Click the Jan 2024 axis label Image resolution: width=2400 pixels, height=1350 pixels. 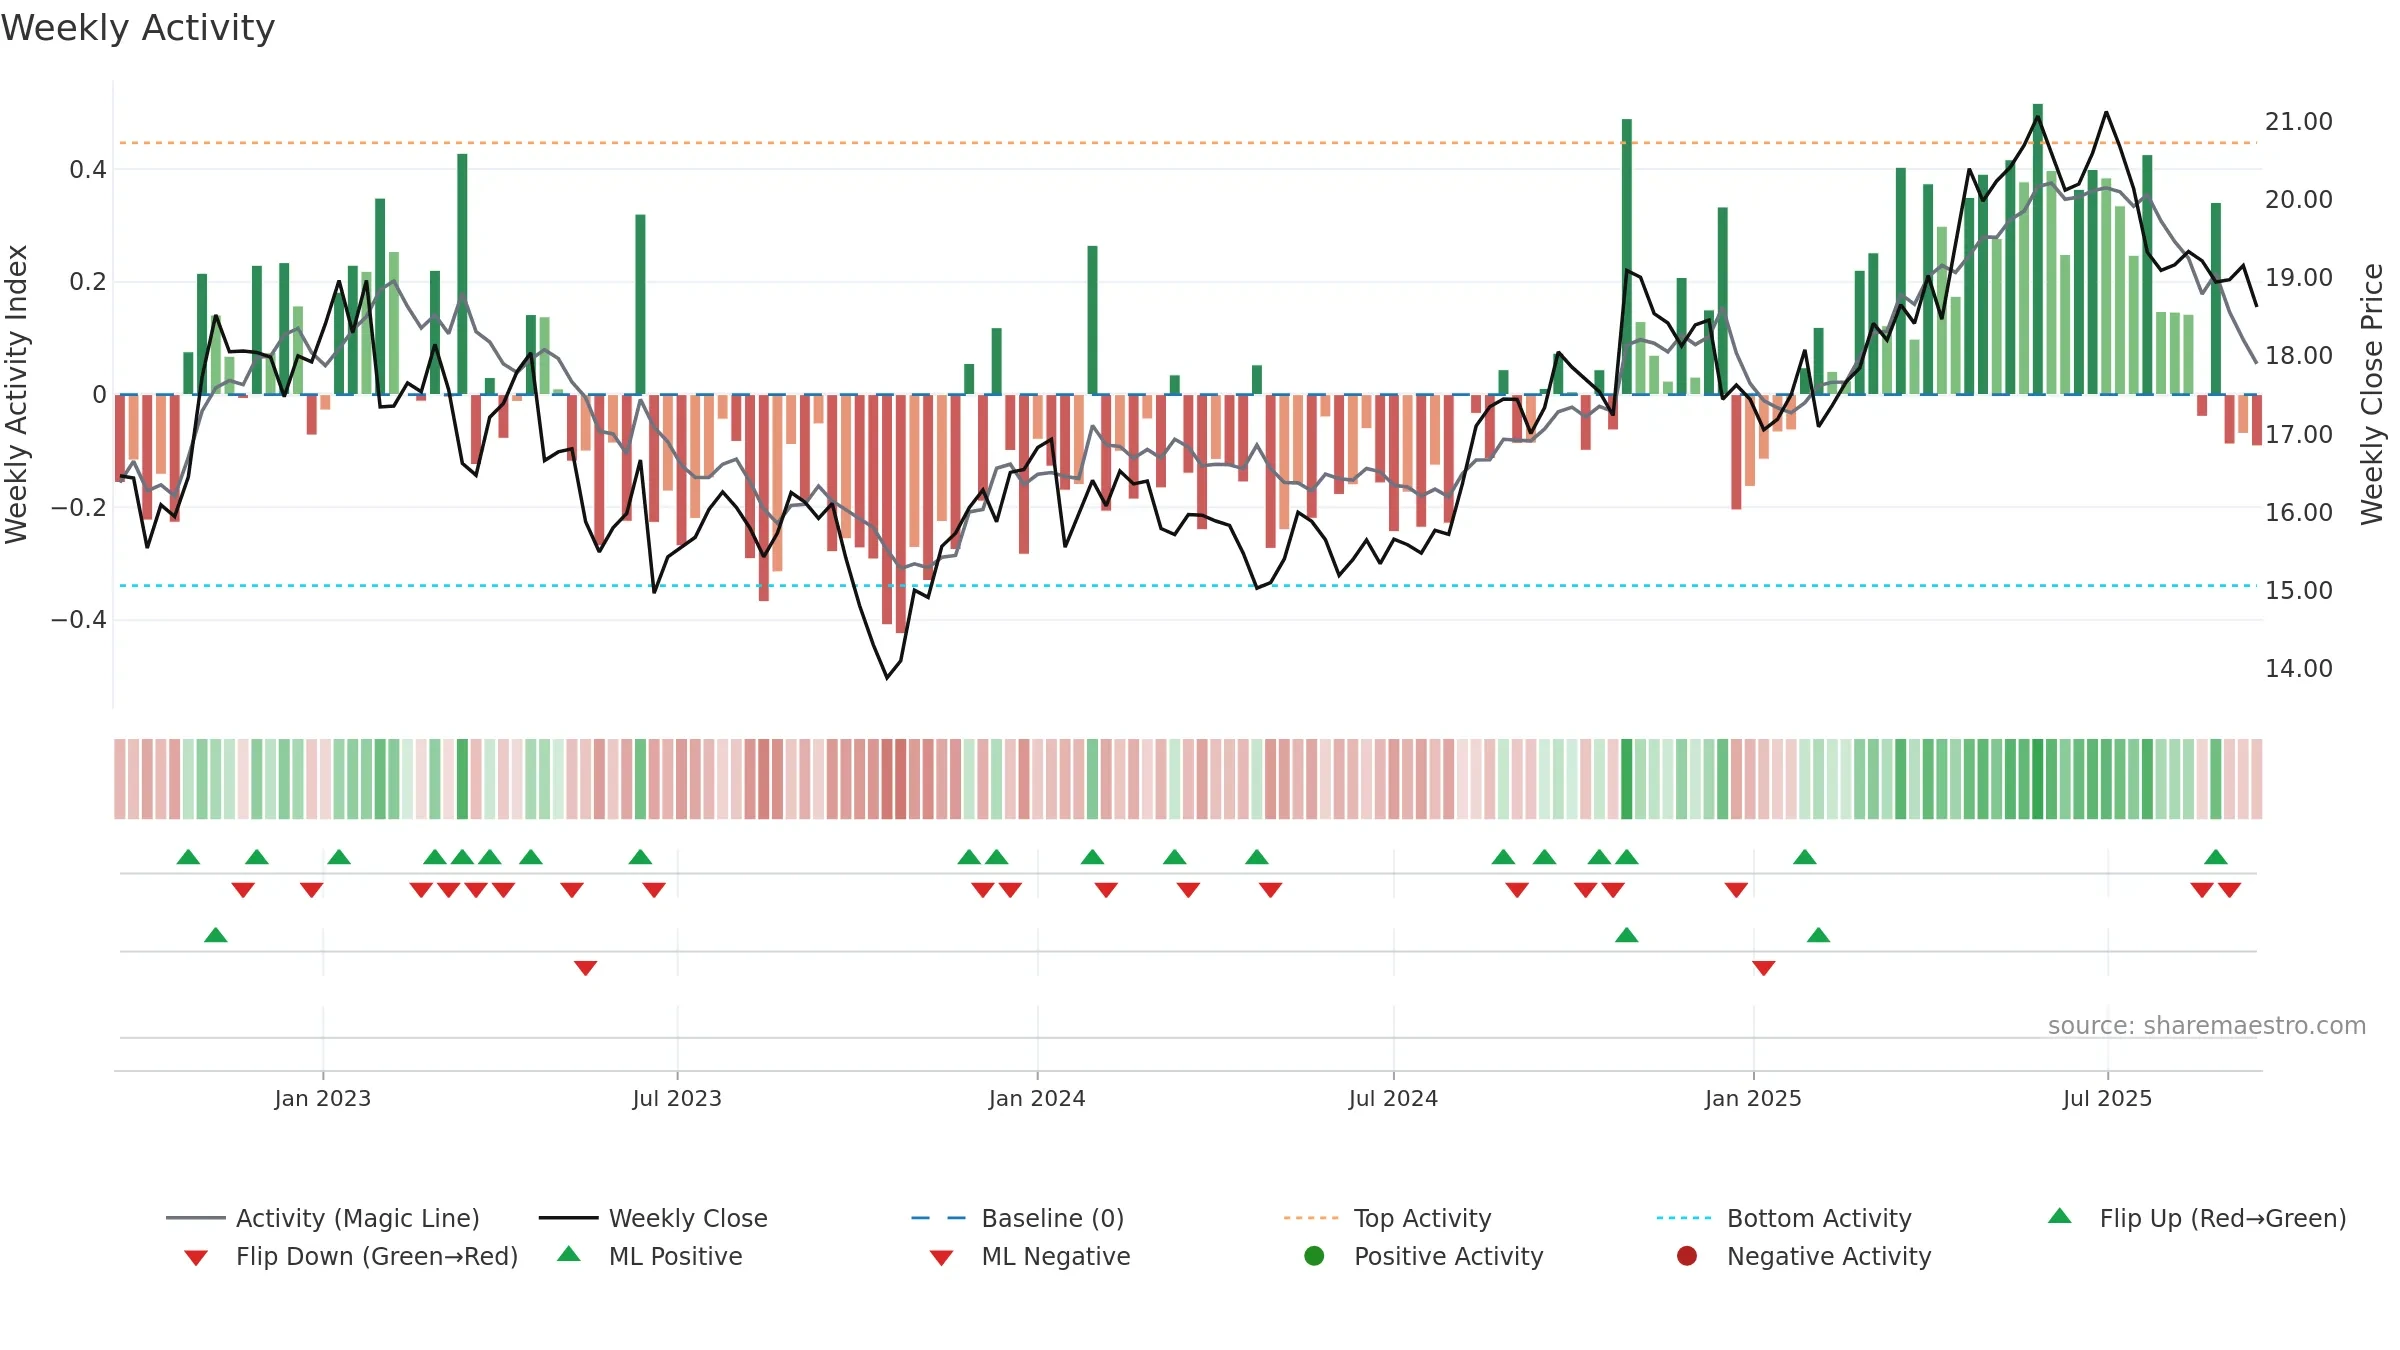click(1037, 1098)
